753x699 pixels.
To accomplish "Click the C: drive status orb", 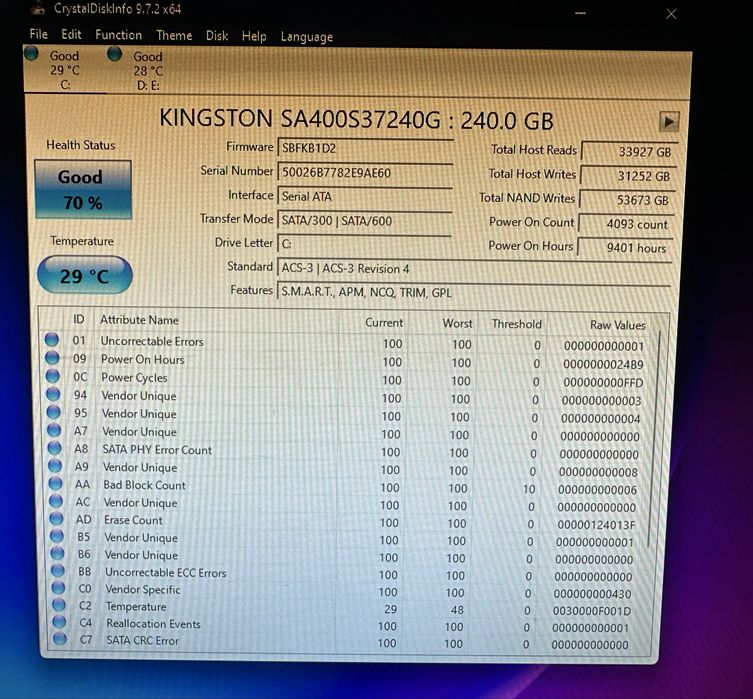I will [31, 53].
